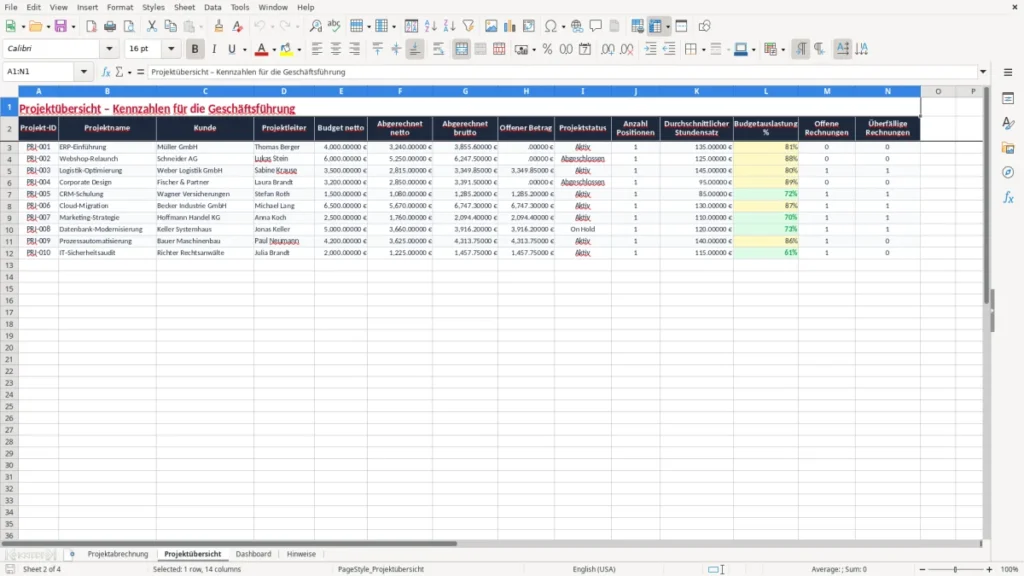This screenshot has width=1024, height=576.
Task: Click the Print icon
Action: coord(110,26)
